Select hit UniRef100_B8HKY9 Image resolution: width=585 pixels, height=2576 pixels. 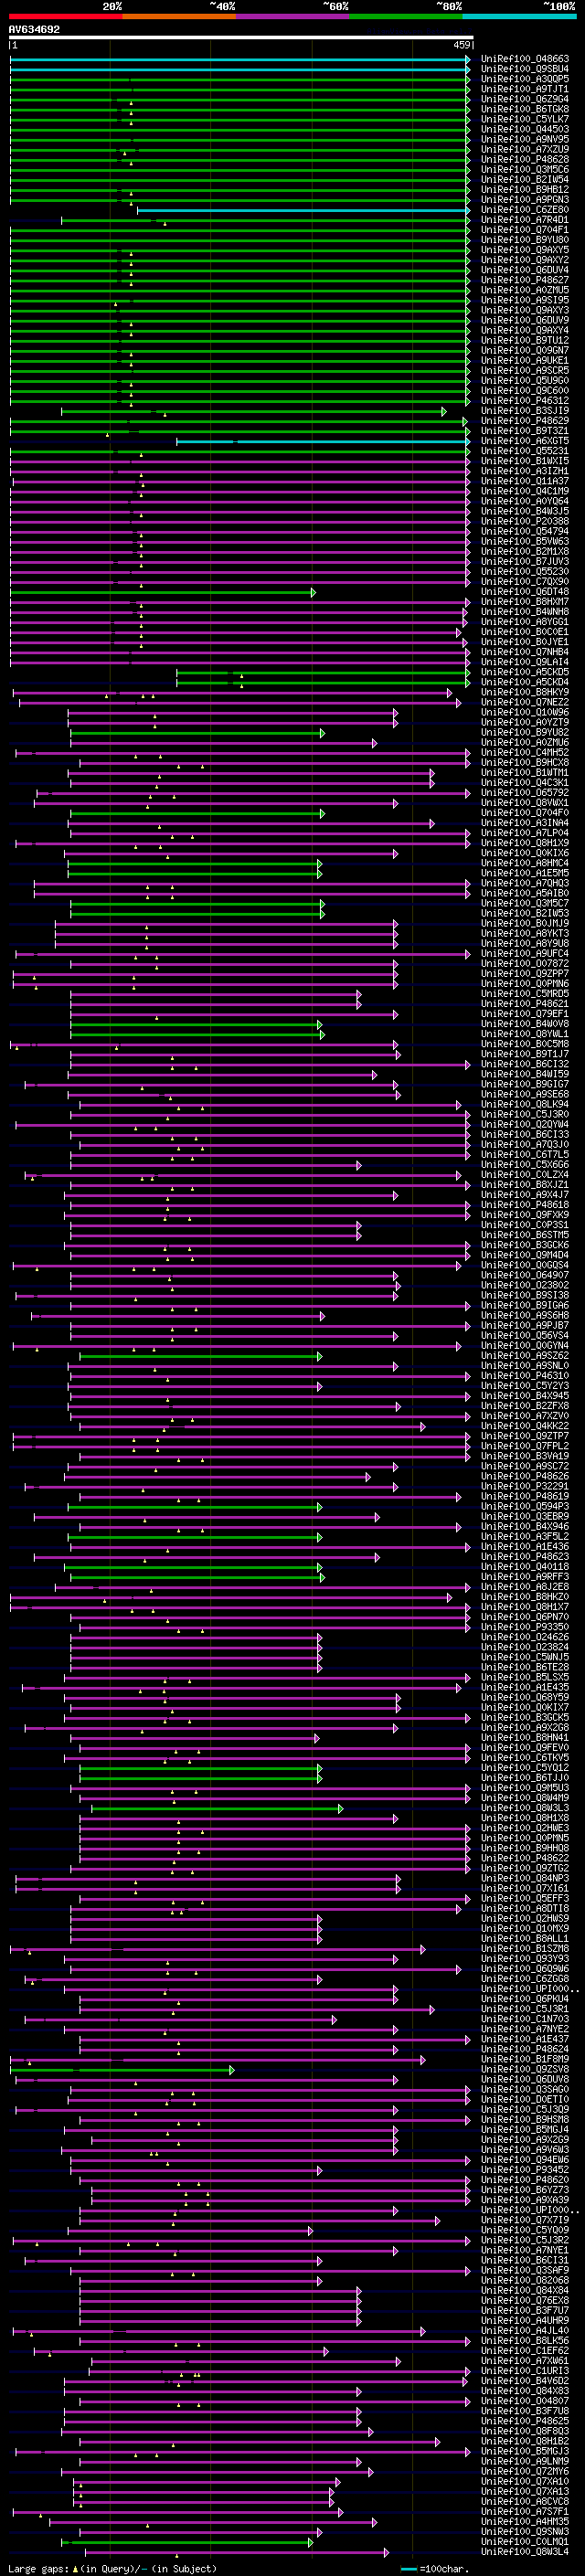[x=525, y=692]
